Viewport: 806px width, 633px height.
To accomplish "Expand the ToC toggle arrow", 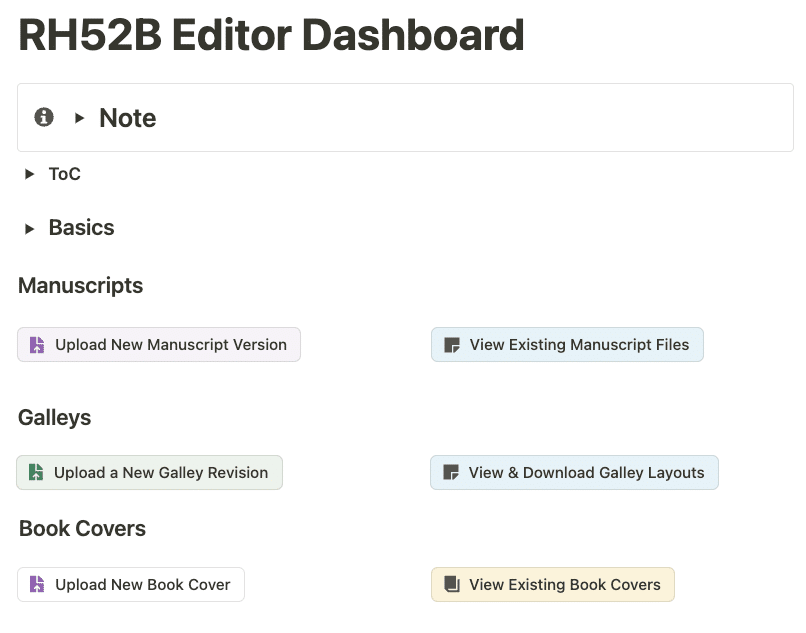I will coord(29,174).
